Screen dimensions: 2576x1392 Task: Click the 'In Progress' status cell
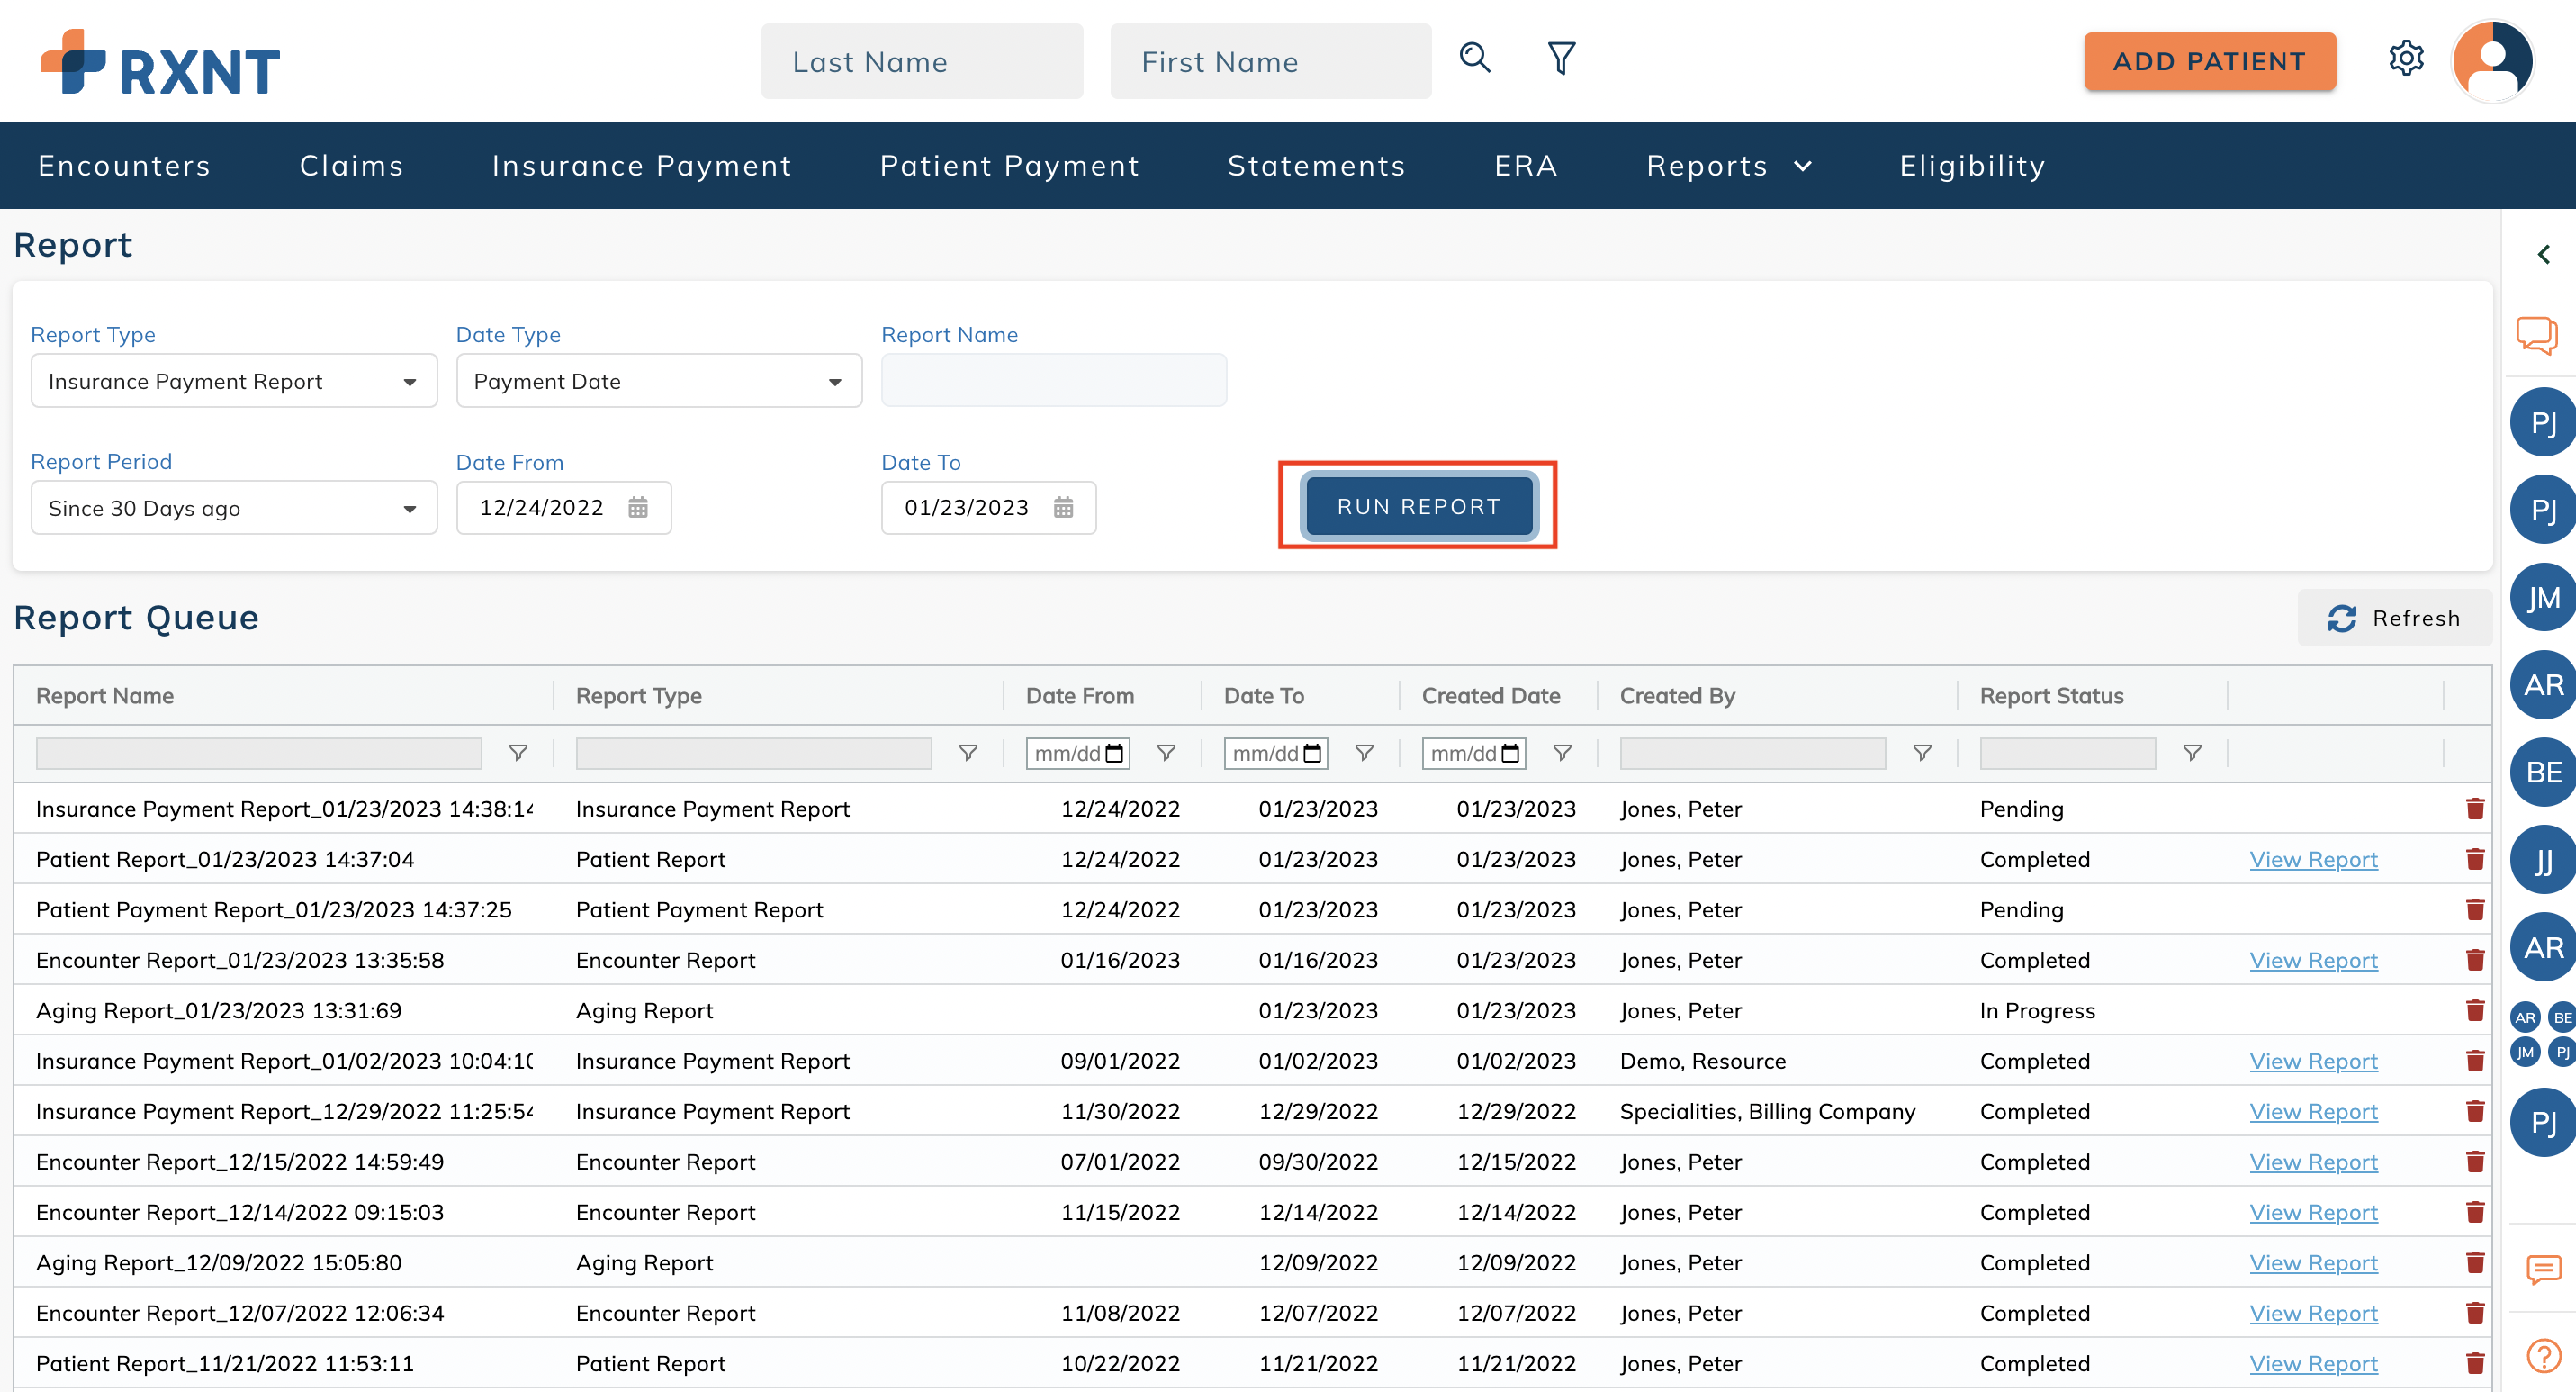pos(2037,1010)
